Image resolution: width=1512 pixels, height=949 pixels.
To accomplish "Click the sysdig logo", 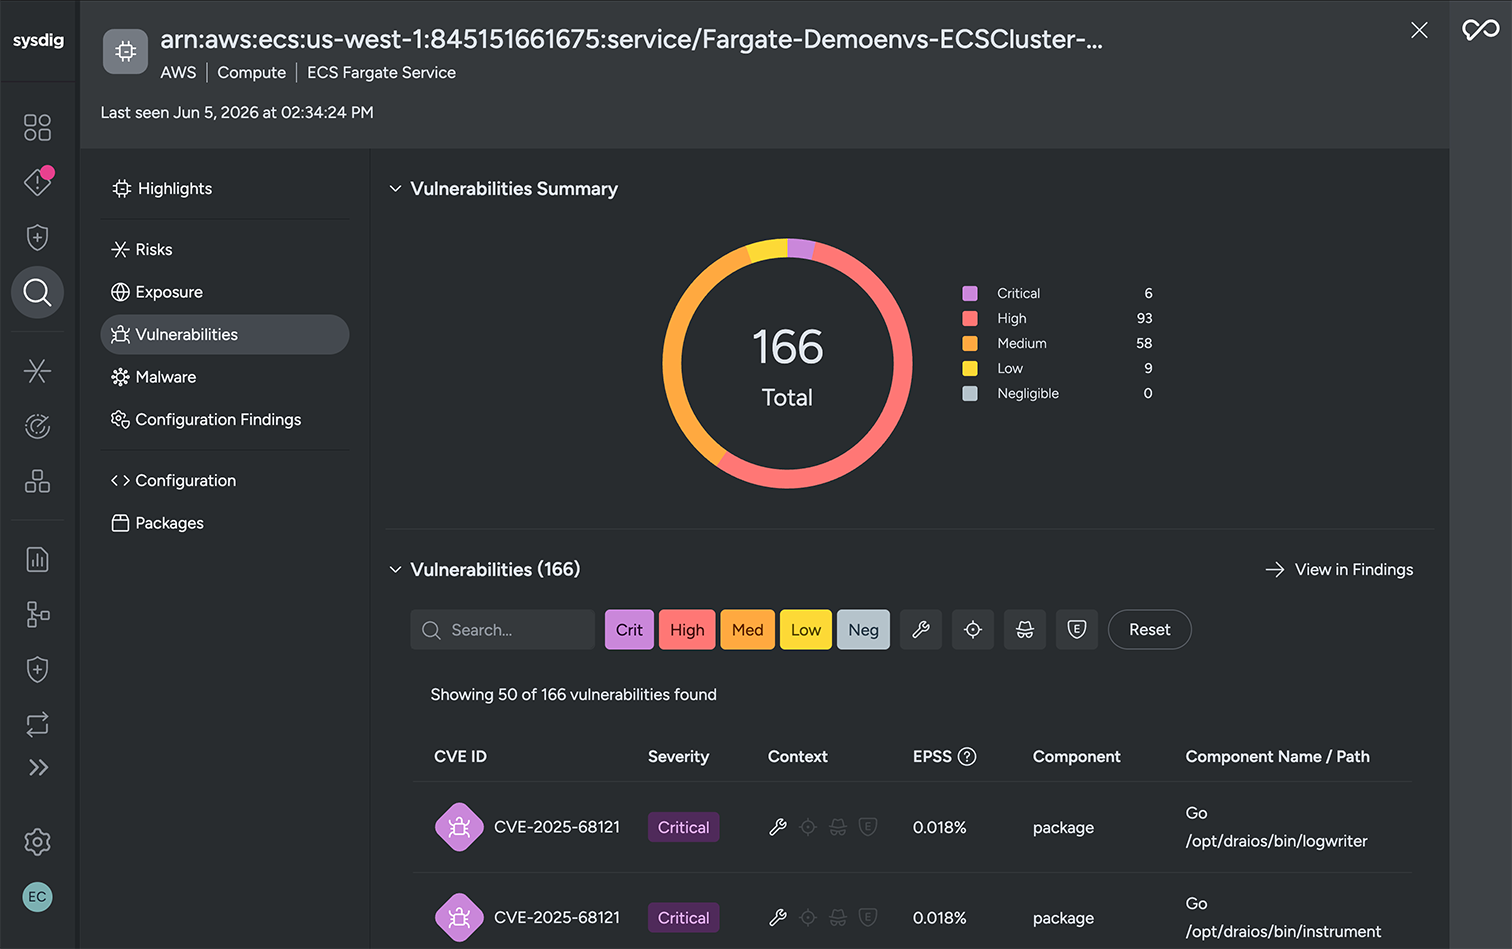I will click(x=38, y=40).
